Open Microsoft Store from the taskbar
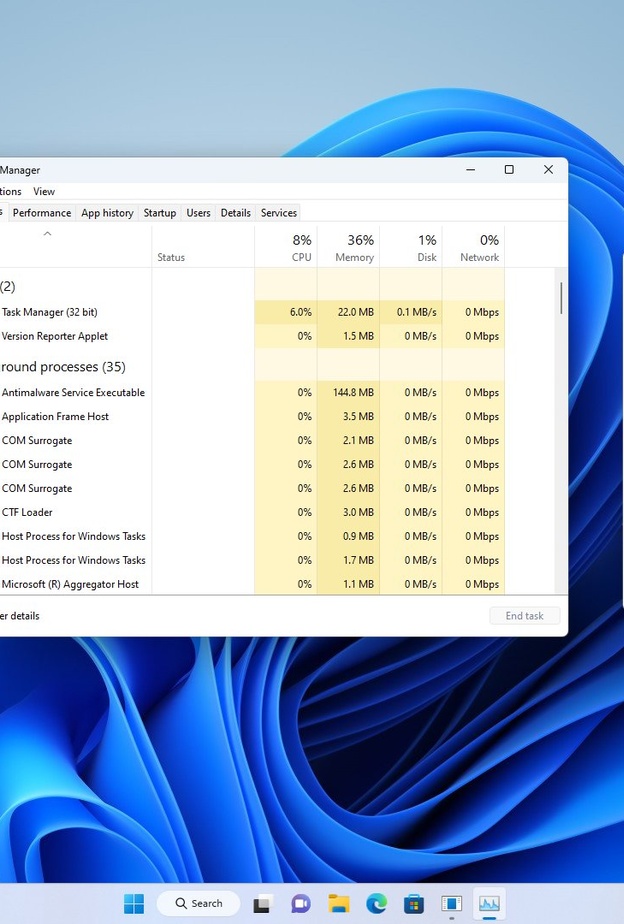Image resolution: width=624 pixels, height=924 pixels. (414, 903)
